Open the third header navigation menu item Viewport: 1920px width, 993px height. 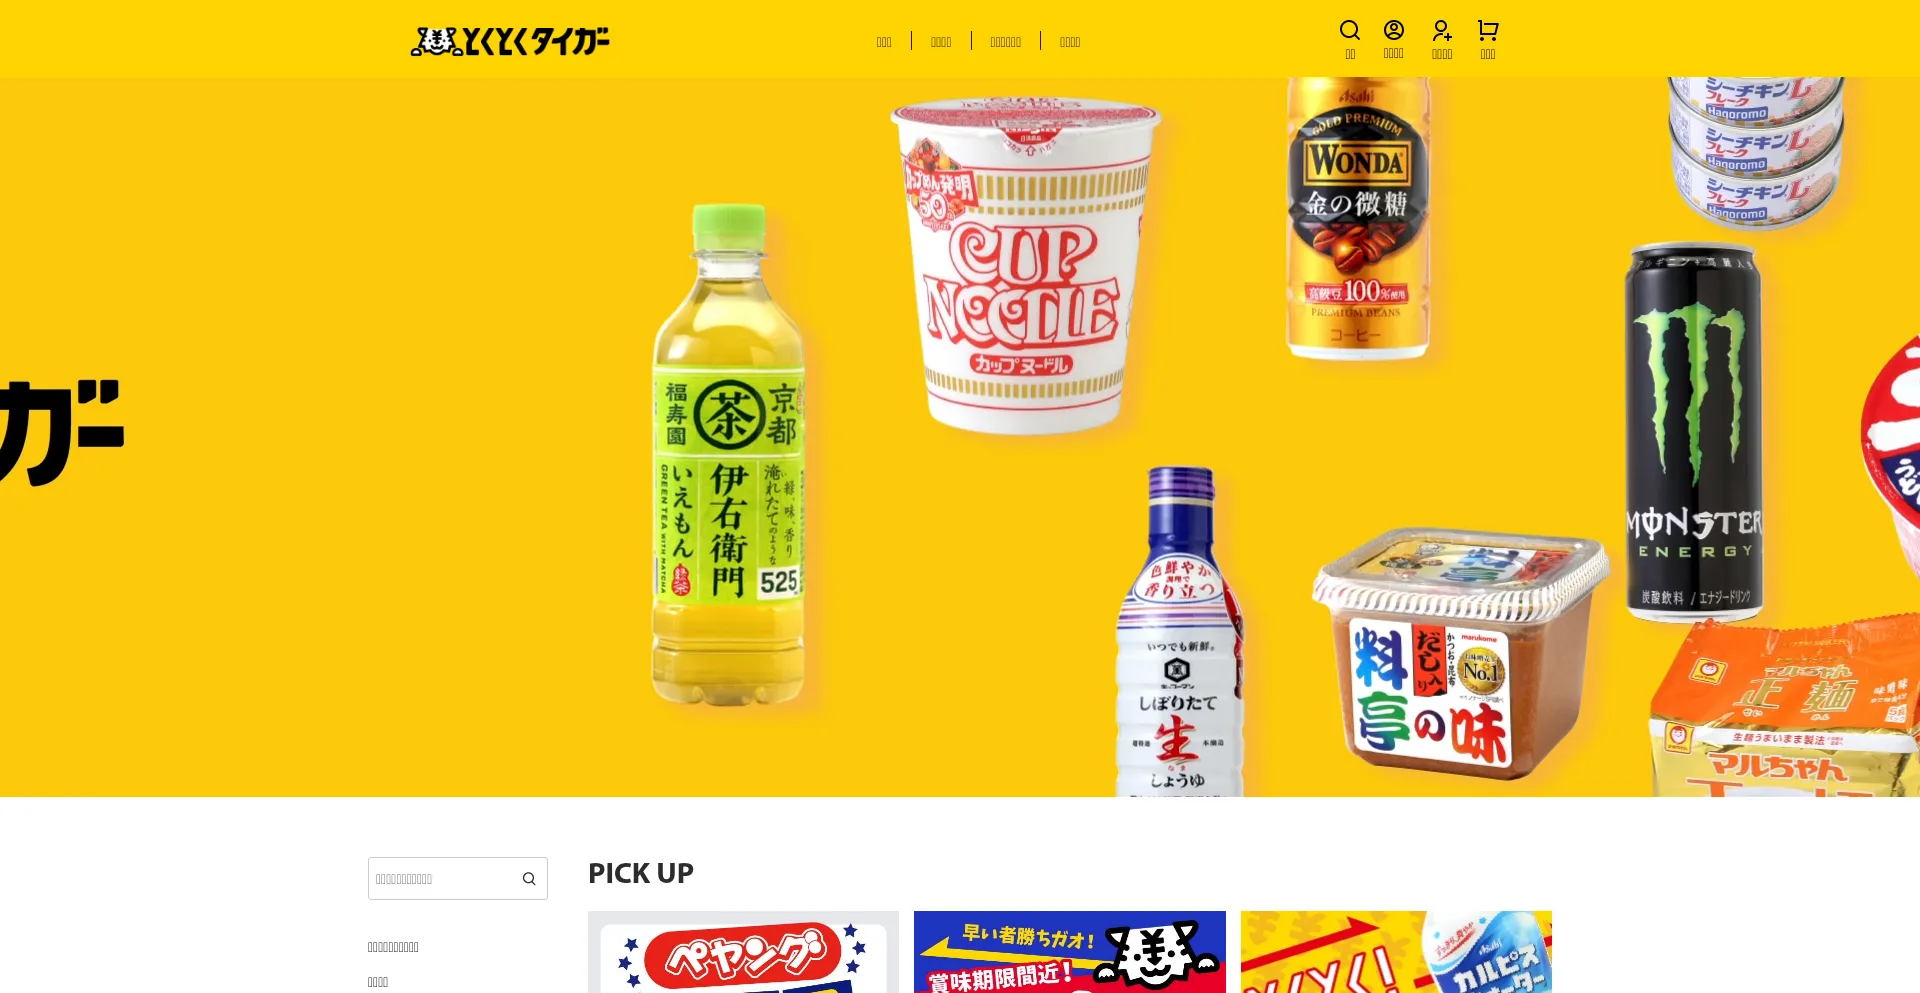click(1005, 42)
